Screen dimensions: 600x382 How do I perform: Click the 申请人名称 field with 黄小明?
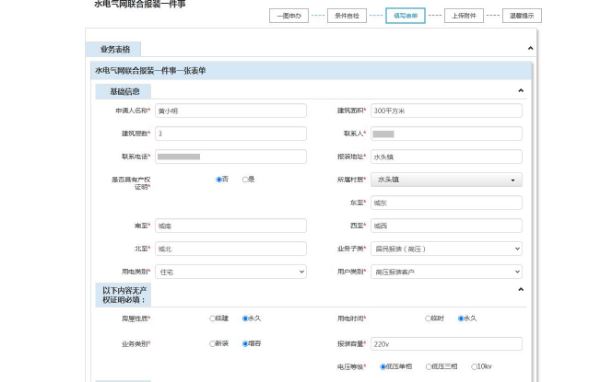pos(231,111)
